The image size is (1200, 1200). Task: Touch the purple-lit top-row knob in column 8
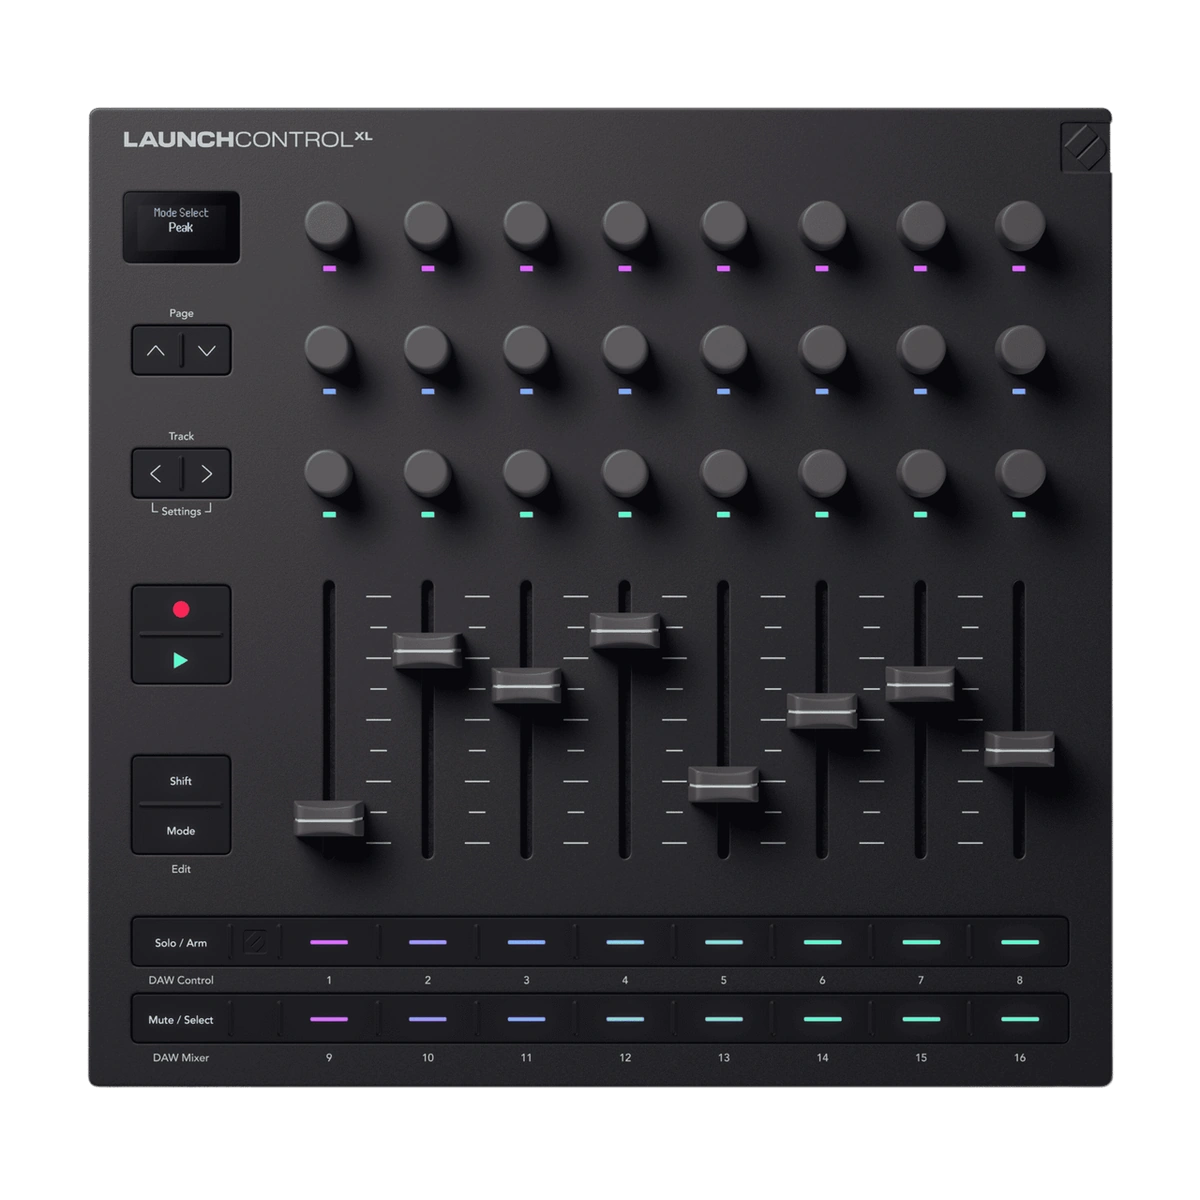pos(1019,224)
